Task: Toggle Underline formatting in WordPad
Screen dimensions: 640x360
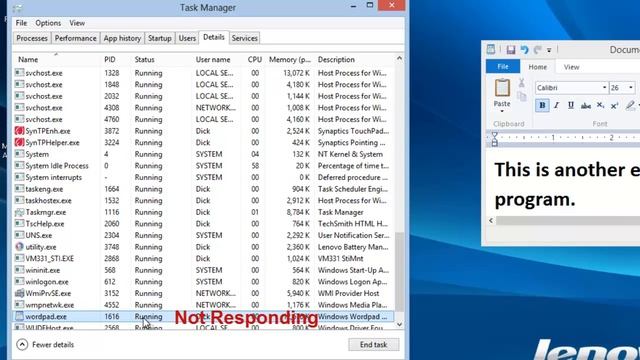Action: coord(571,105)
